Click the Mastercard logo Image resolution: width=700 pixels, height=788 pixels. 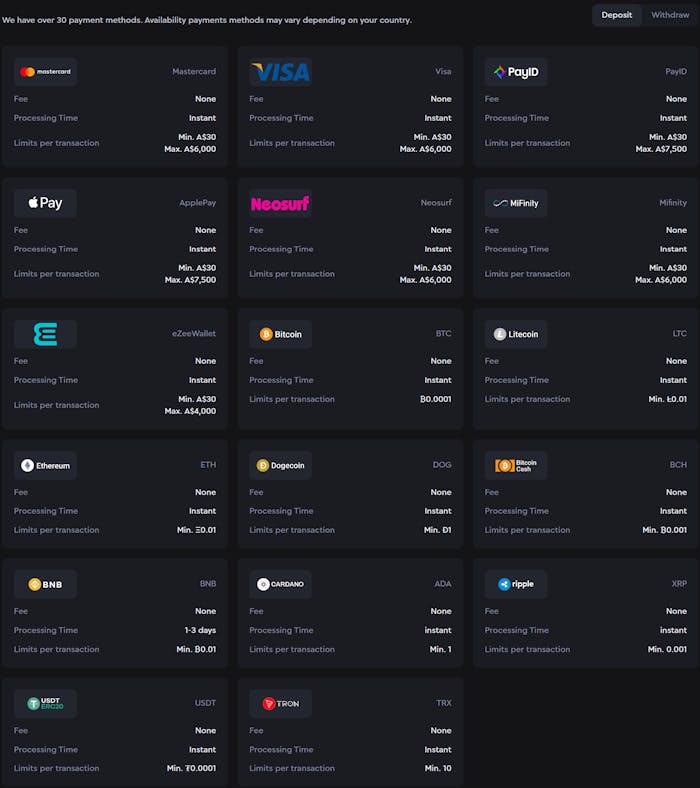(x=45, y=72)
